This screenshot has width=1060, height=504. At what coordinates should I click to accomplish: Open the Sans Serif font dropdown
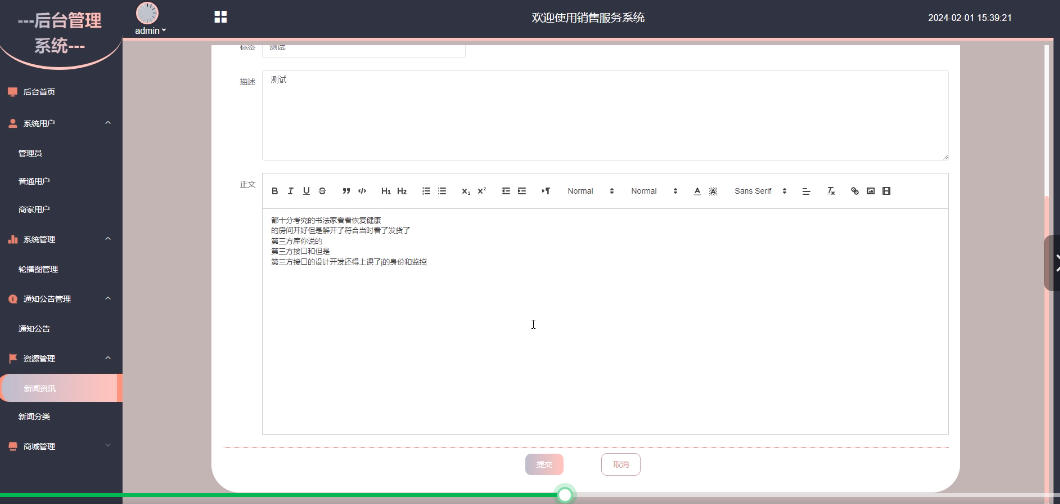(761, 191)
